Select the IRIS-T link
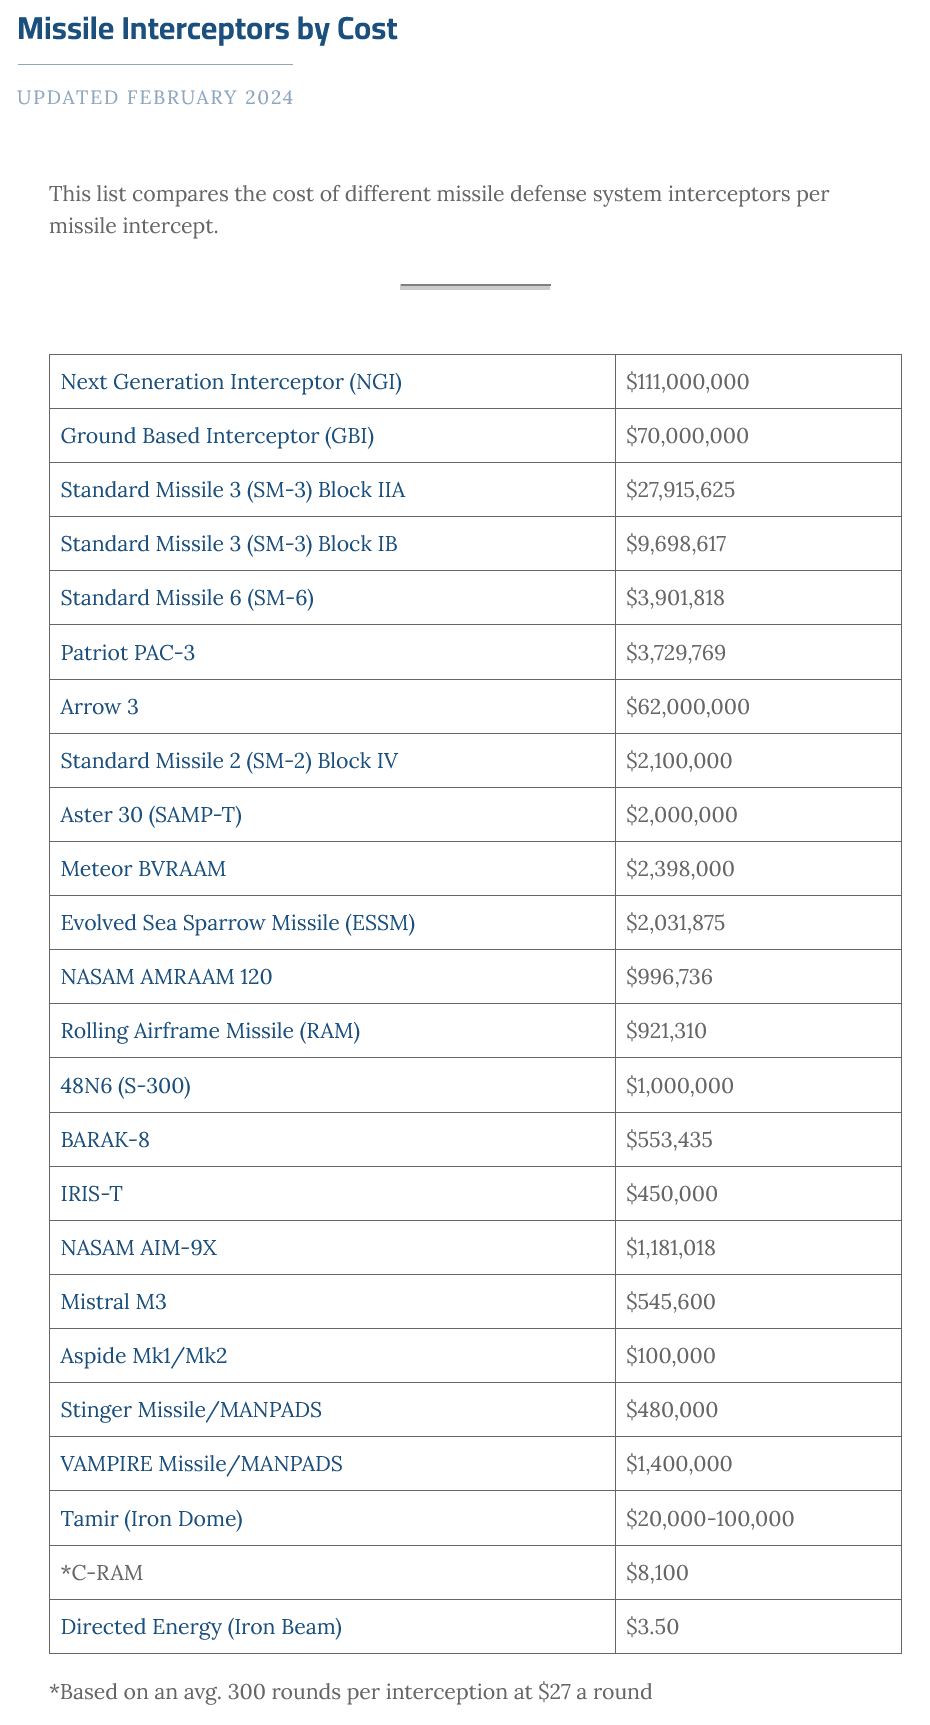 point(92,1194)
